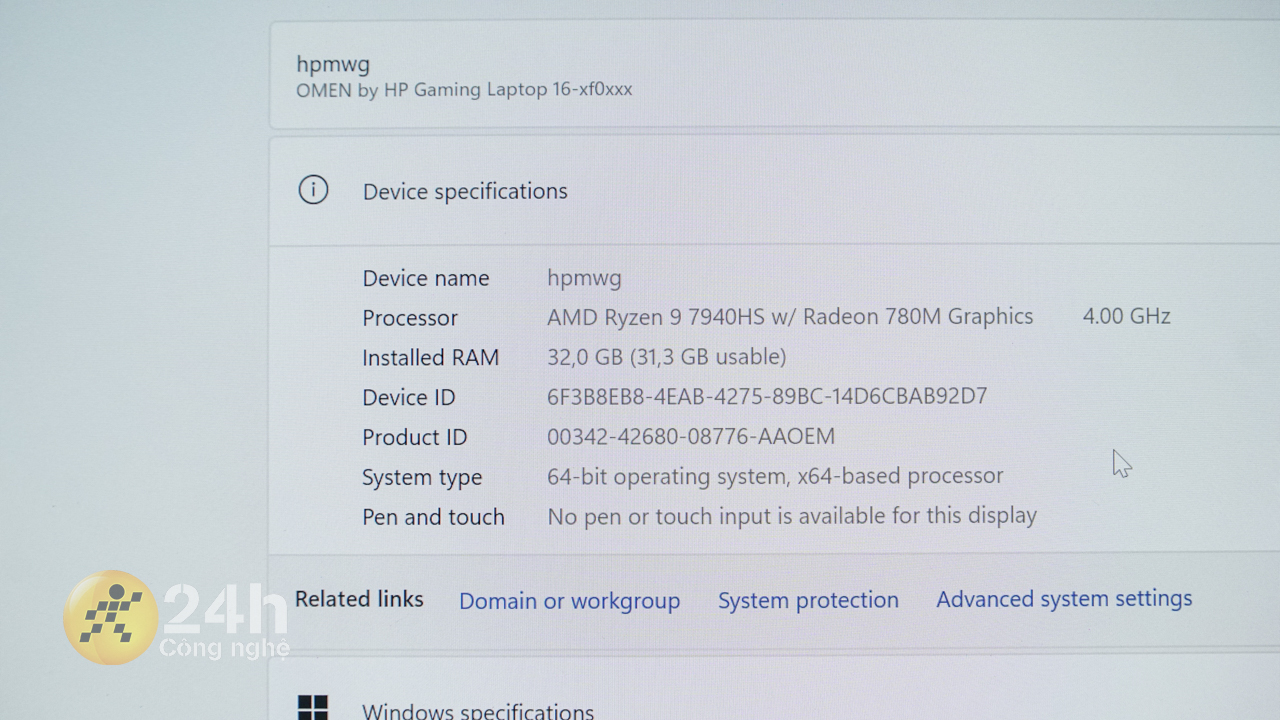
Task: Click the Related links label
Action: pyautogui.click(x=359, y=599)
